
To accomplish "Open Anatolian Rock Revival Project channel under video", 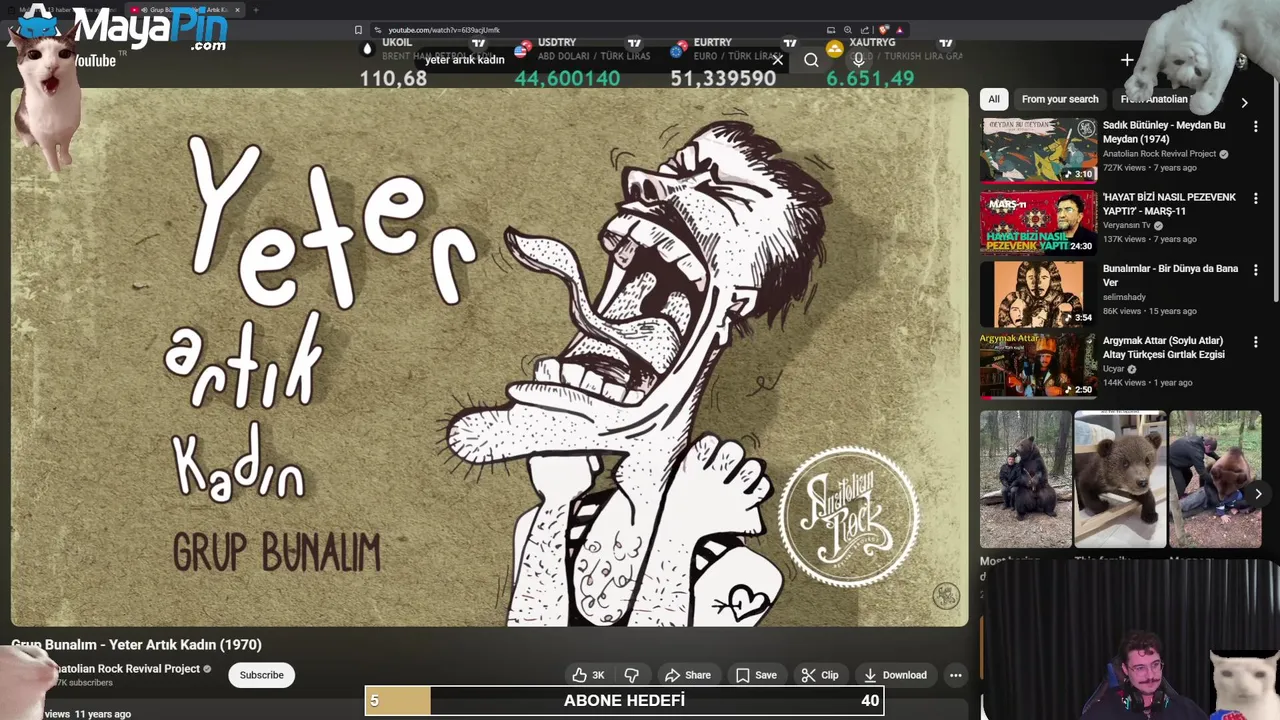I will (127, 669).
